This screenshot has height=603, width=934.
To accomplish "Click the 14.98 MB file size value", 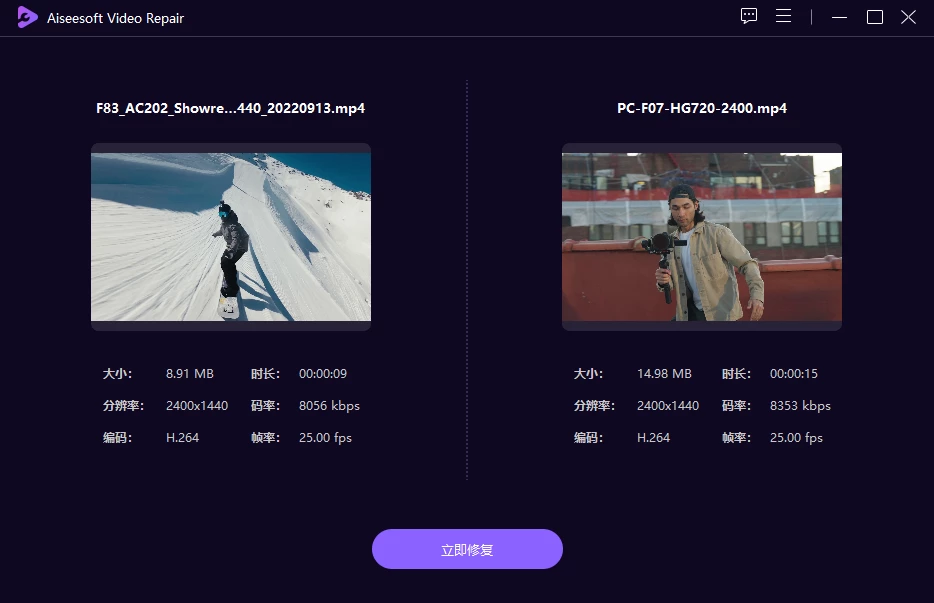I will [x=664, y=374].
